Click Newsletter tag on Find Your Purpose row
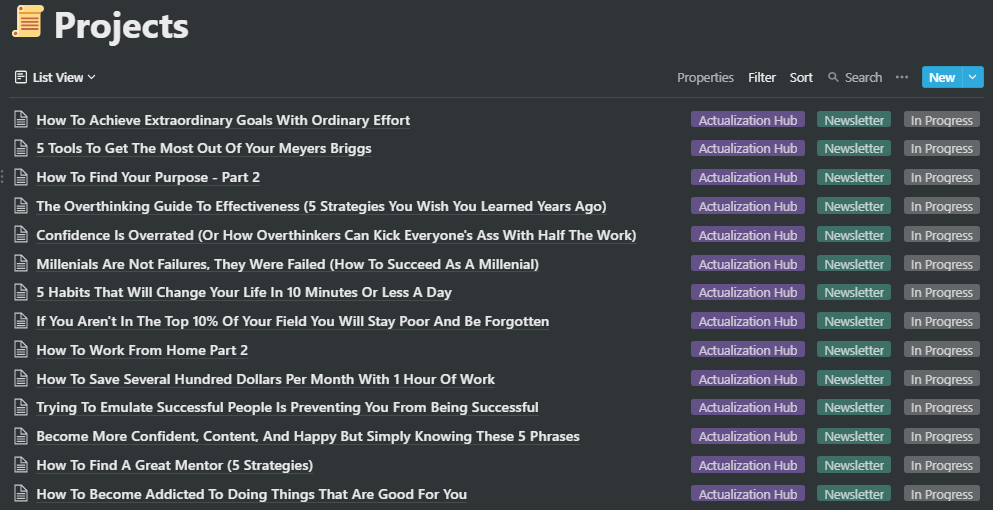This screenshot has width=993, height=510. pos(854,177)
